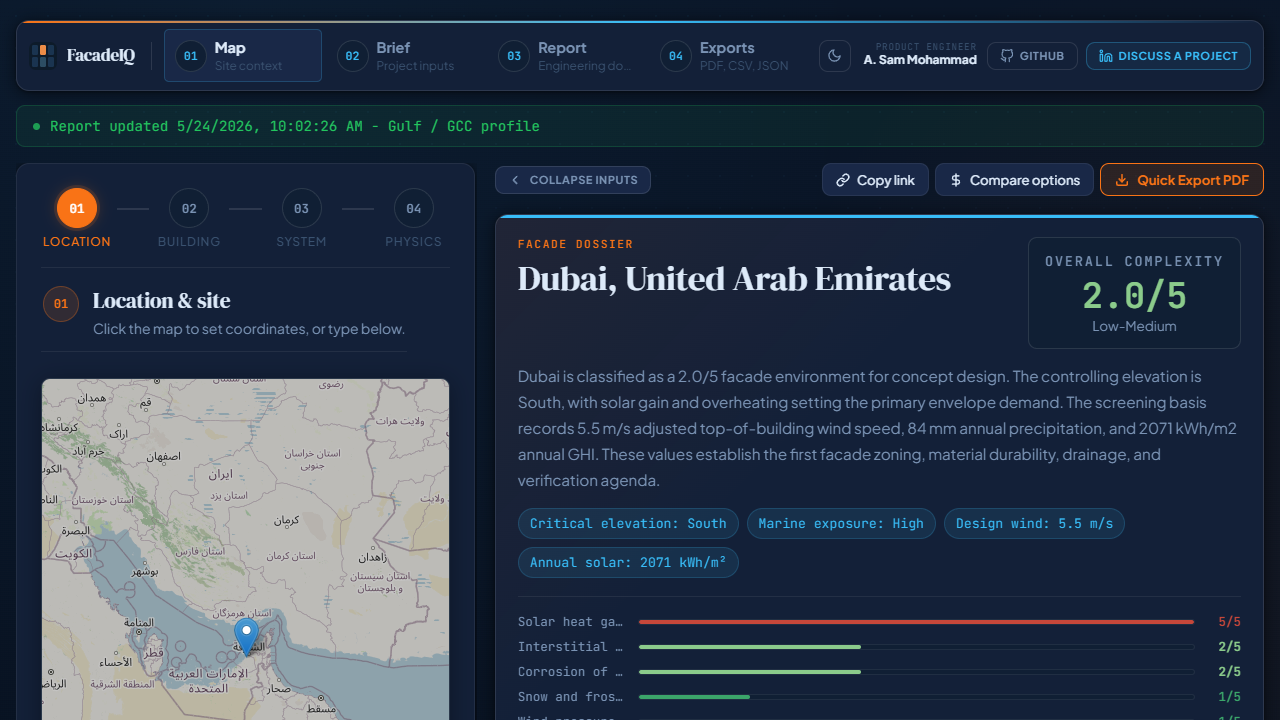
Task: Click the blue map location pin
Action: tap(246, 637)
